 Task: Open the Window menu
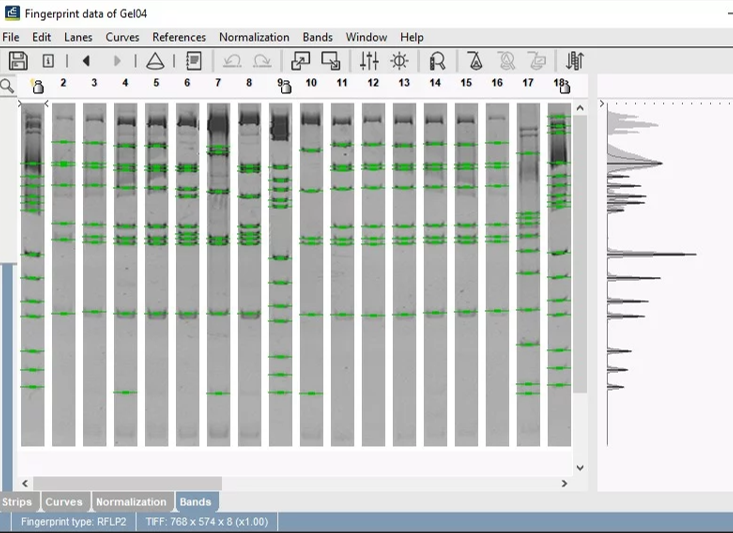(366, 37)
